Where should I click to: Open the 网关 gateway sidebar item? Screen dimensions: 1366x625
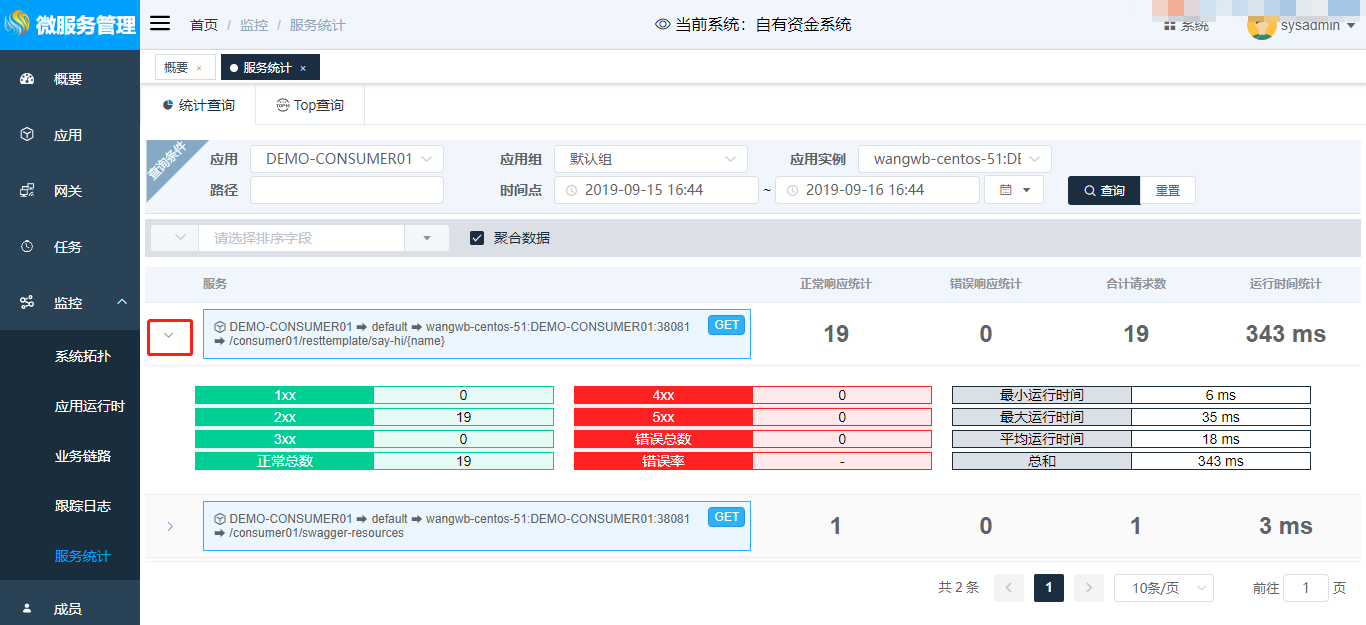tap(68, 191)
